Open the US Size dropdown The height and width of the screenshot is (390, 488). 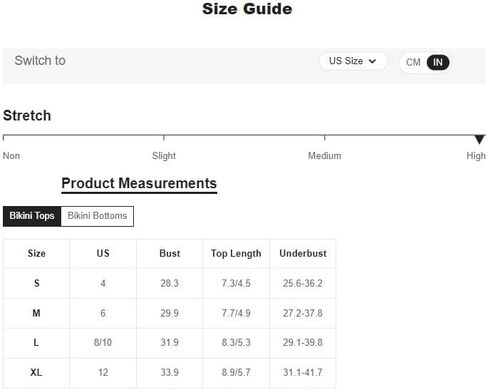pyautogui.click(x=353, y=61)
